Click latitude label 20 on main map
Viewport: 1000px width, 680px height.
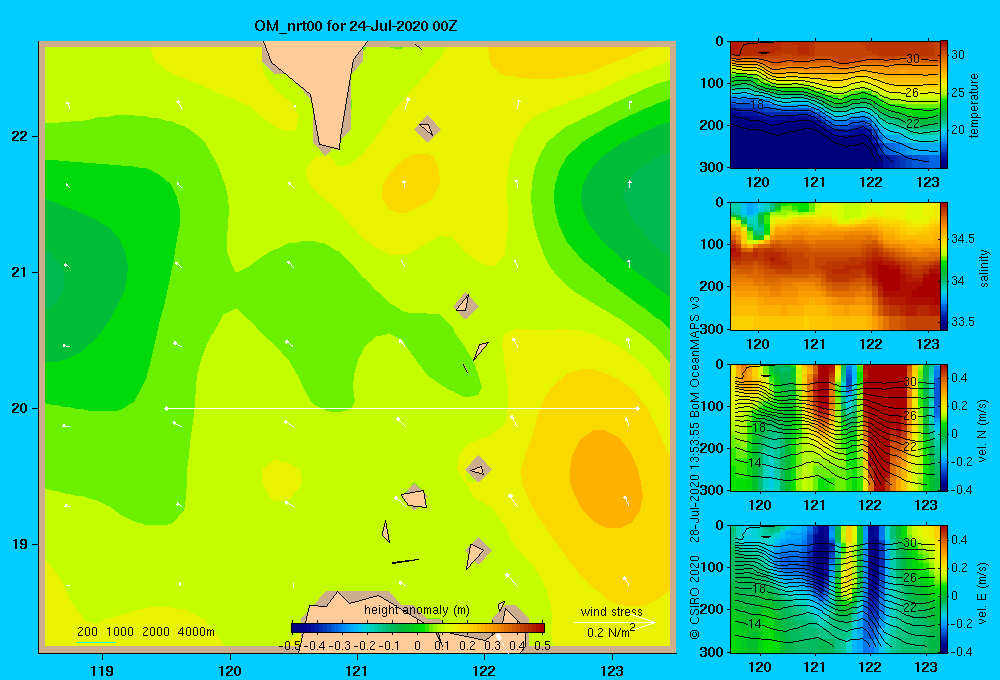point(20,408)
